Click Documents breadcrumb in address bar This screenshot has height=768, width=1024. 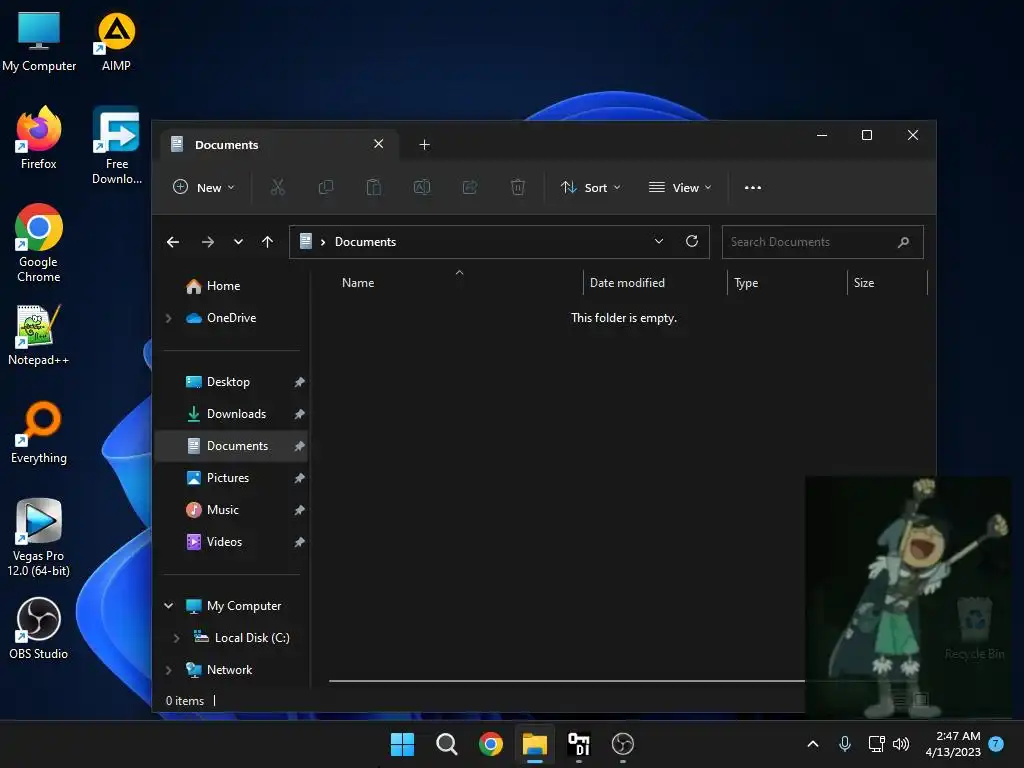point(365,242)
